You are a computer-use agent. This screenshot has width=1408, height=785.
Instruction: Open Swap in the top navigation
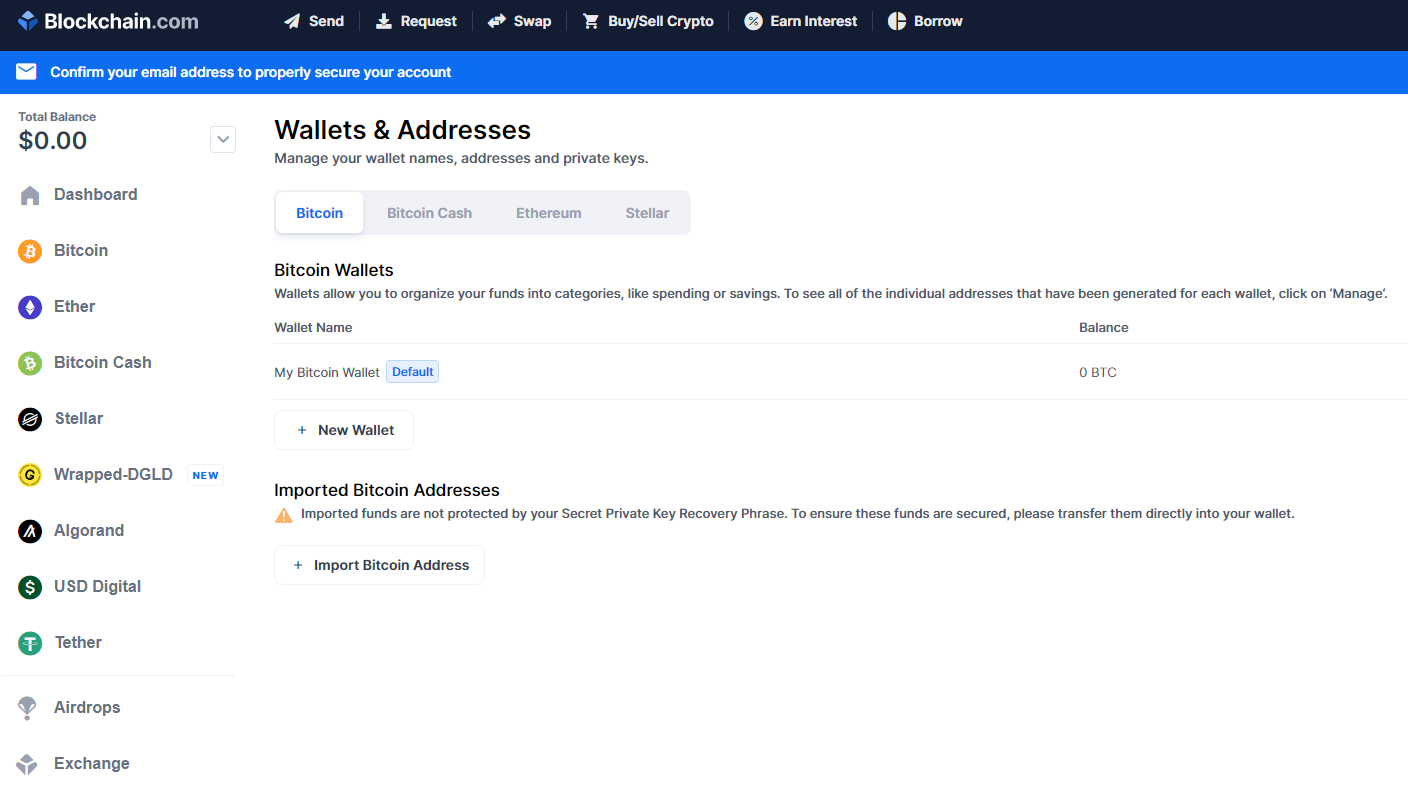point(519,21)
